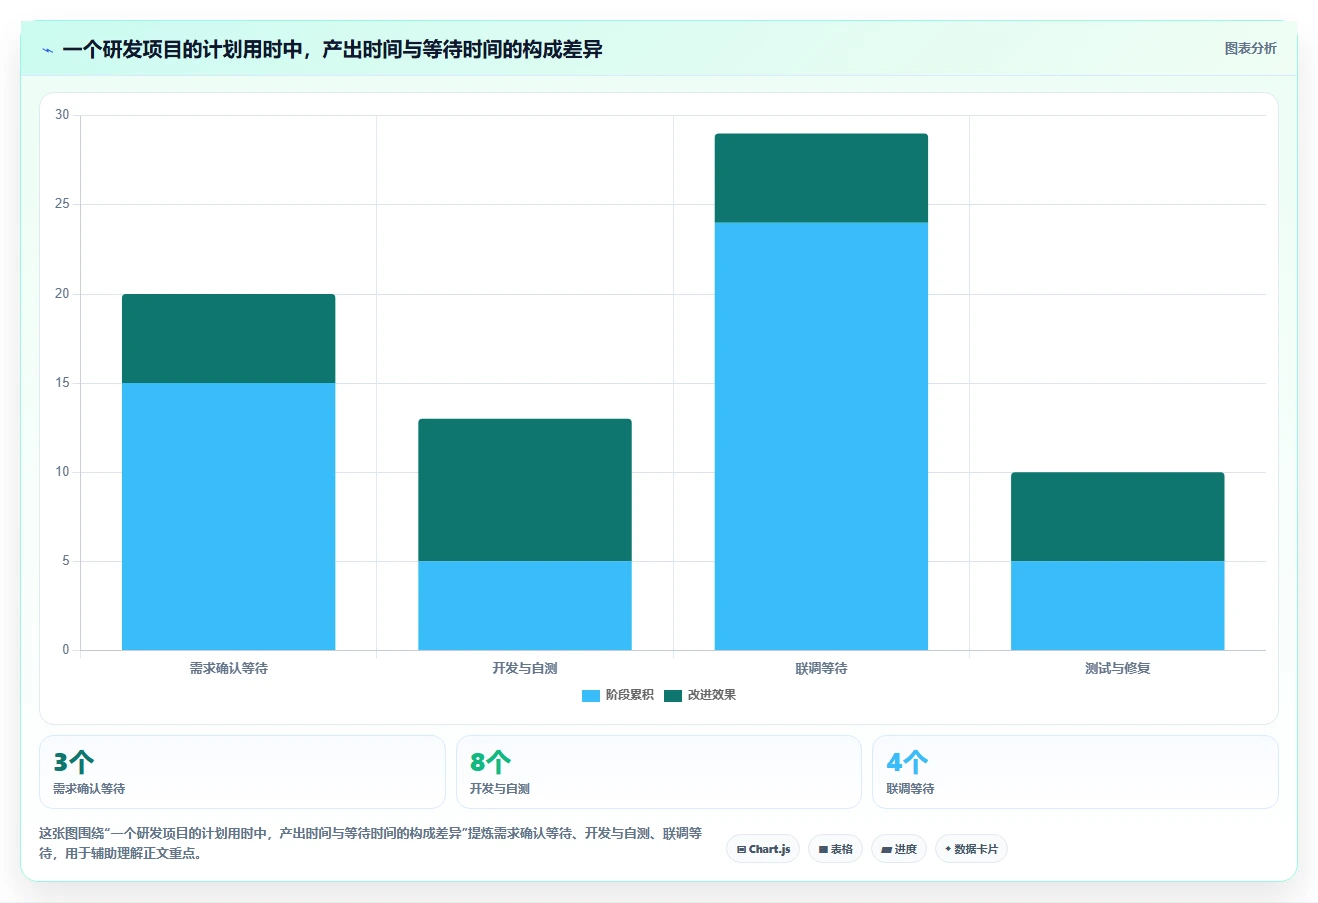Click the y-axis value 25
This screenshot has width=1318, height=903.
coord(62,204)
